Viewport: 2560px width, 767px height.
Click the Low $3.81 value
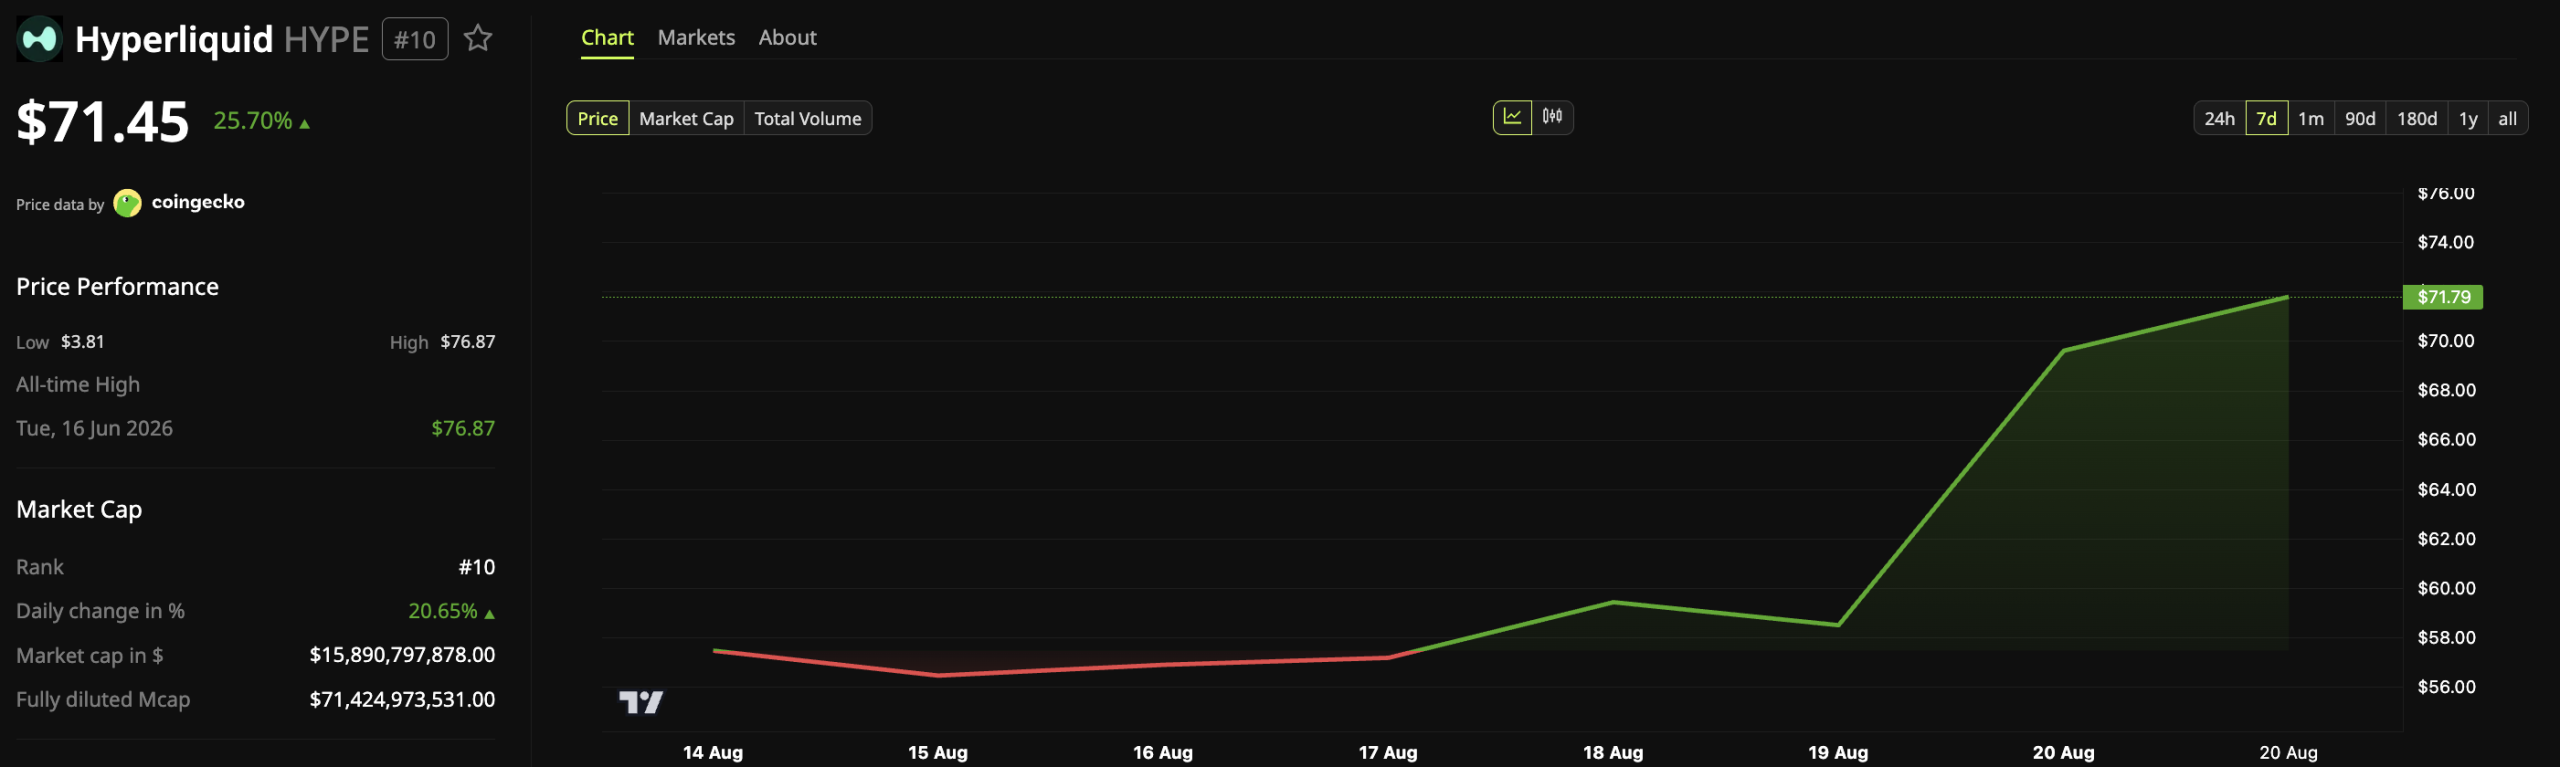[x=82, y=342]
